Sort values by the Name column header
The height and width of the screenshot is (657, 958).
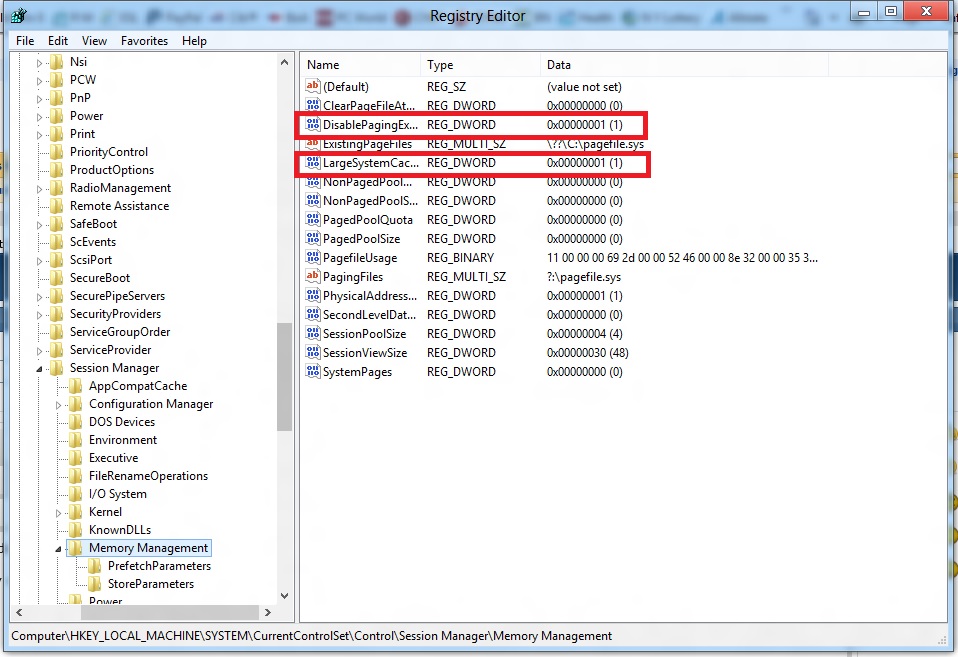(x=360, y=65)
